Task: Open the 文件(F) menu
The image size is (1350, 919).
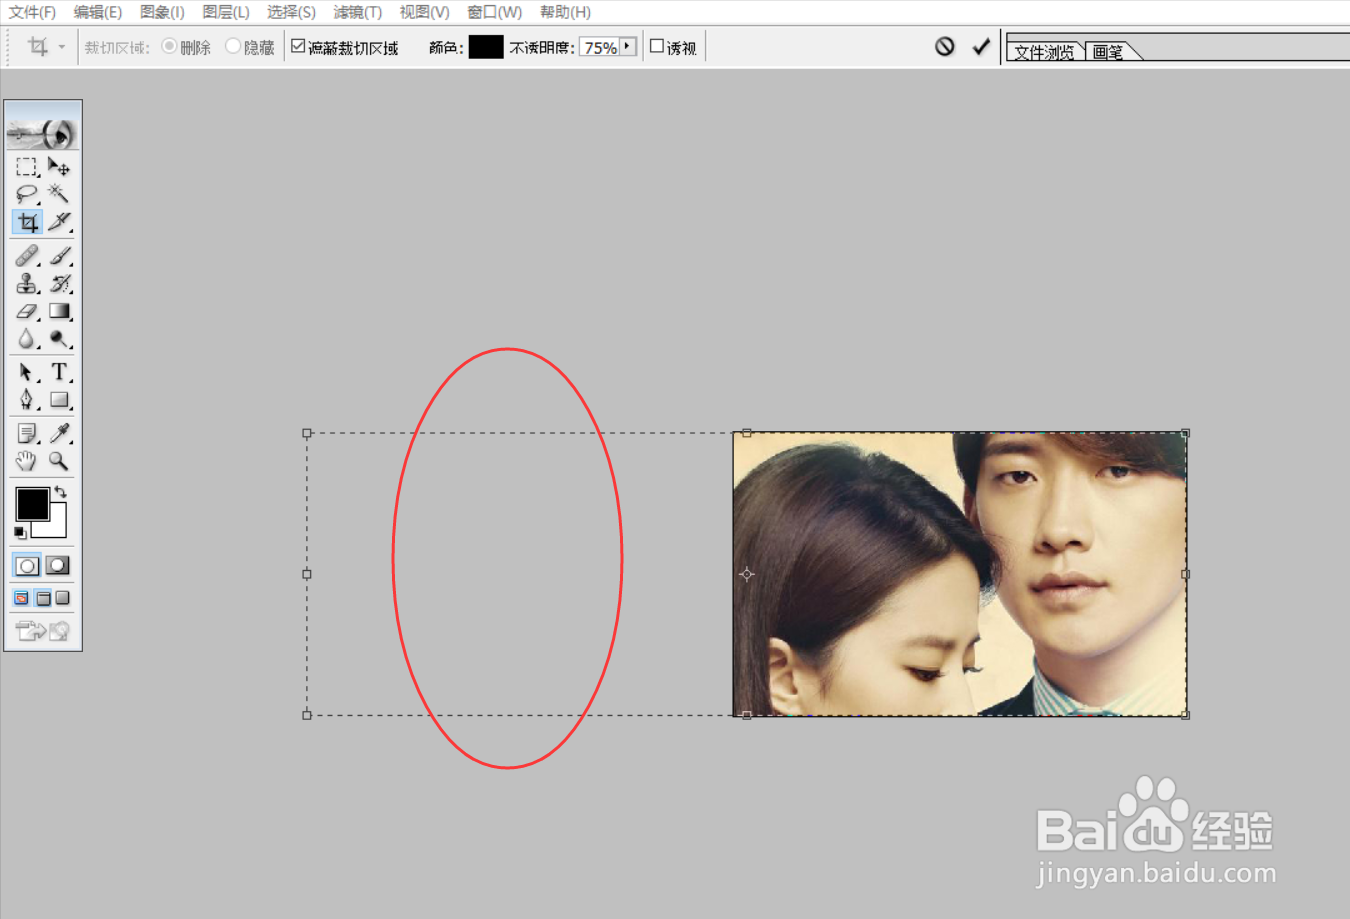Action: (32, 12)
